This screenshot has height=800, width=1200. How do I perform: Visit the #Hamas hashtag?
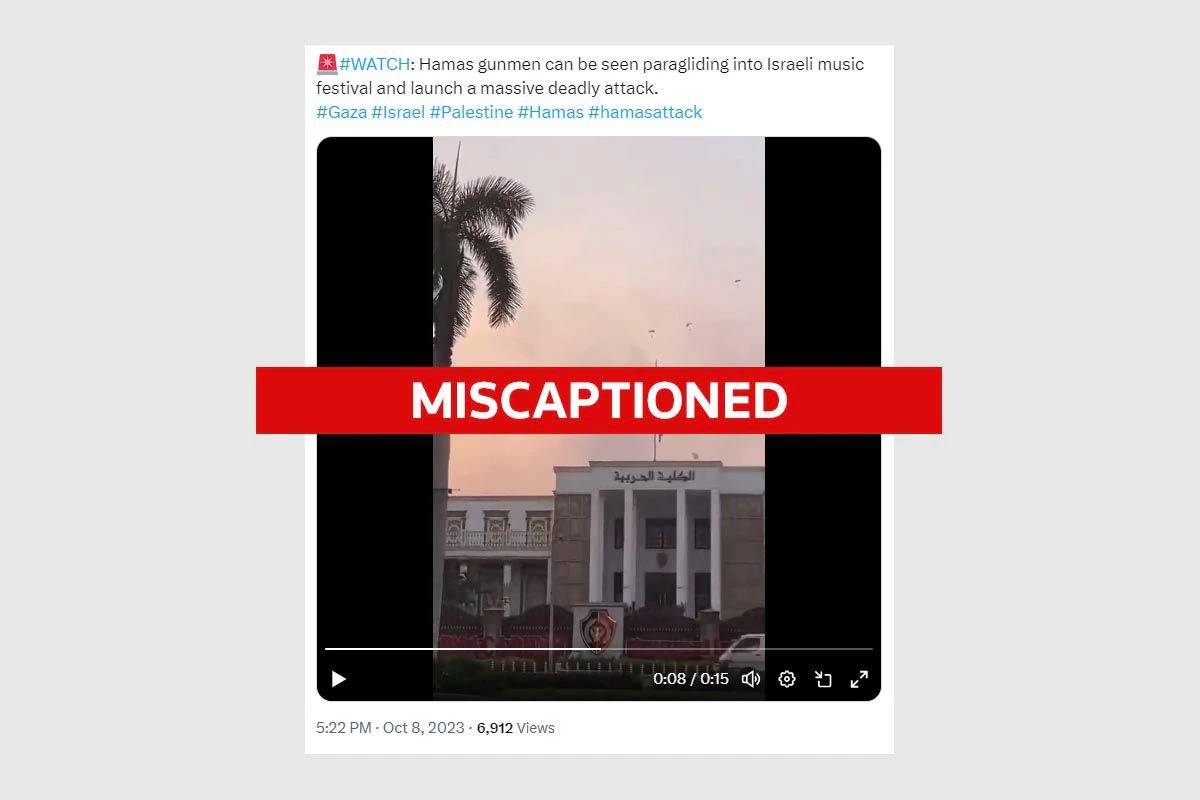(550, 112)
